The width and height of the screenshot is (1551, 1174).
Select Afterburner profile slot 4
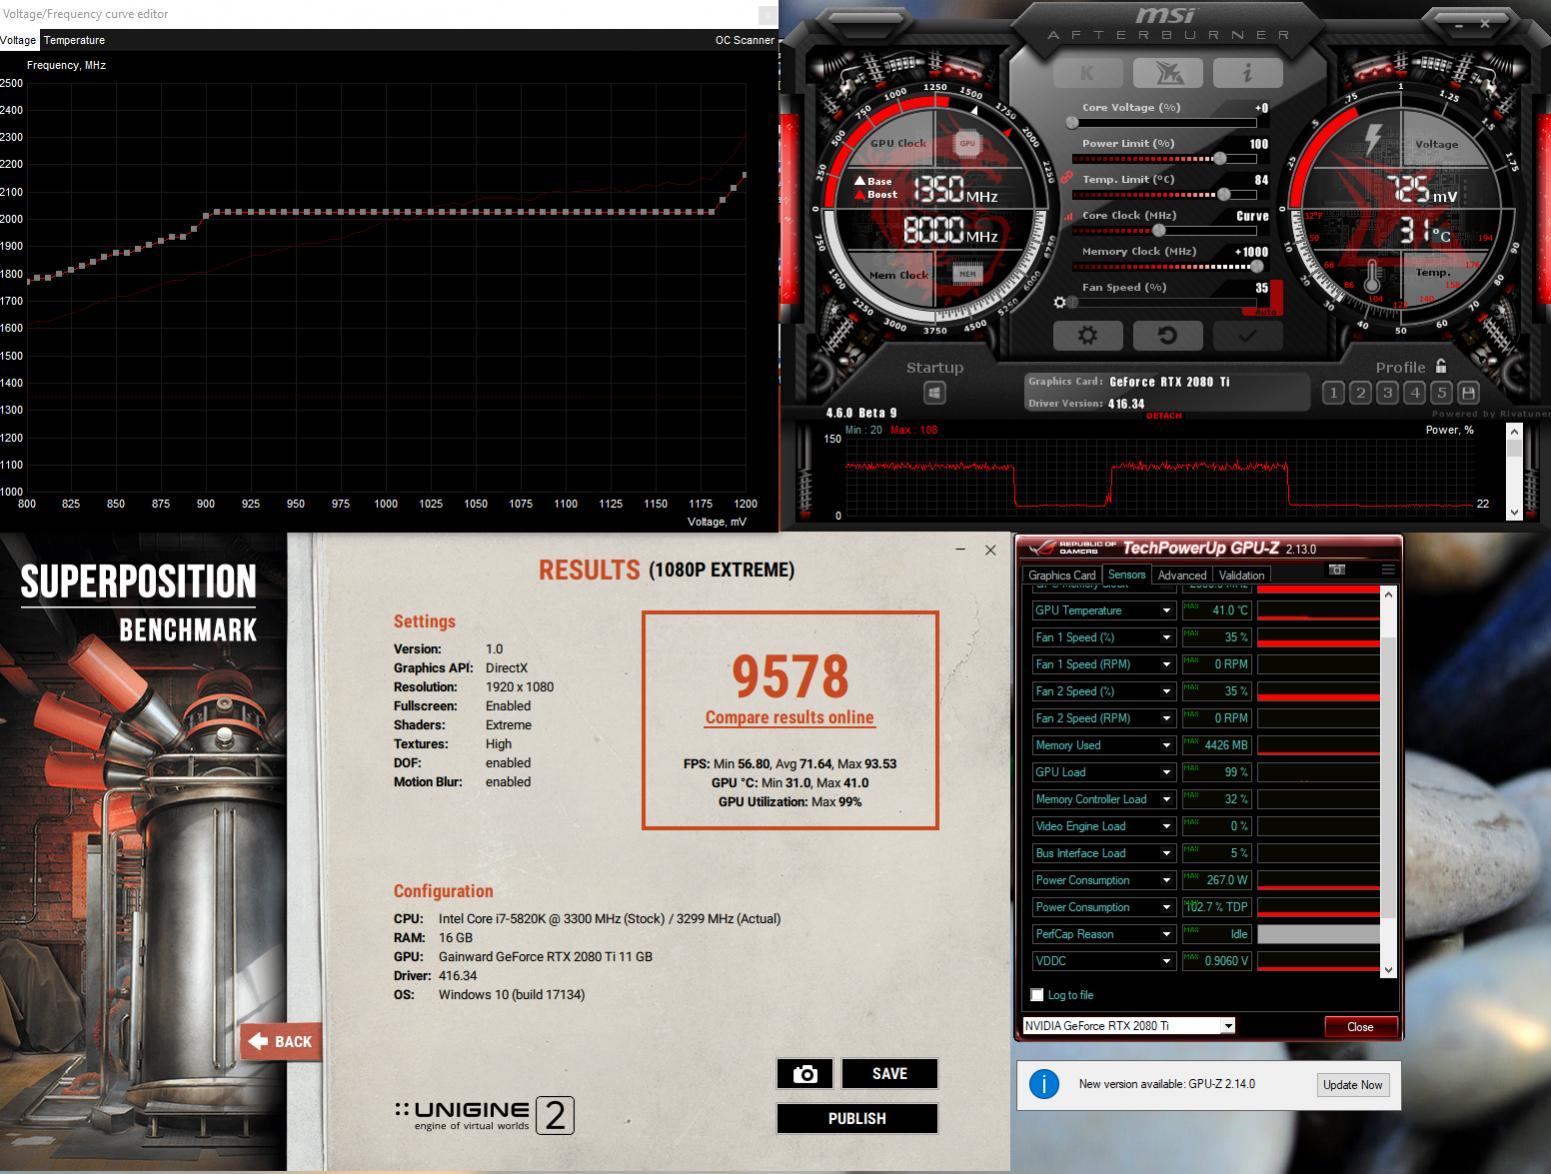click(1414, 393)
